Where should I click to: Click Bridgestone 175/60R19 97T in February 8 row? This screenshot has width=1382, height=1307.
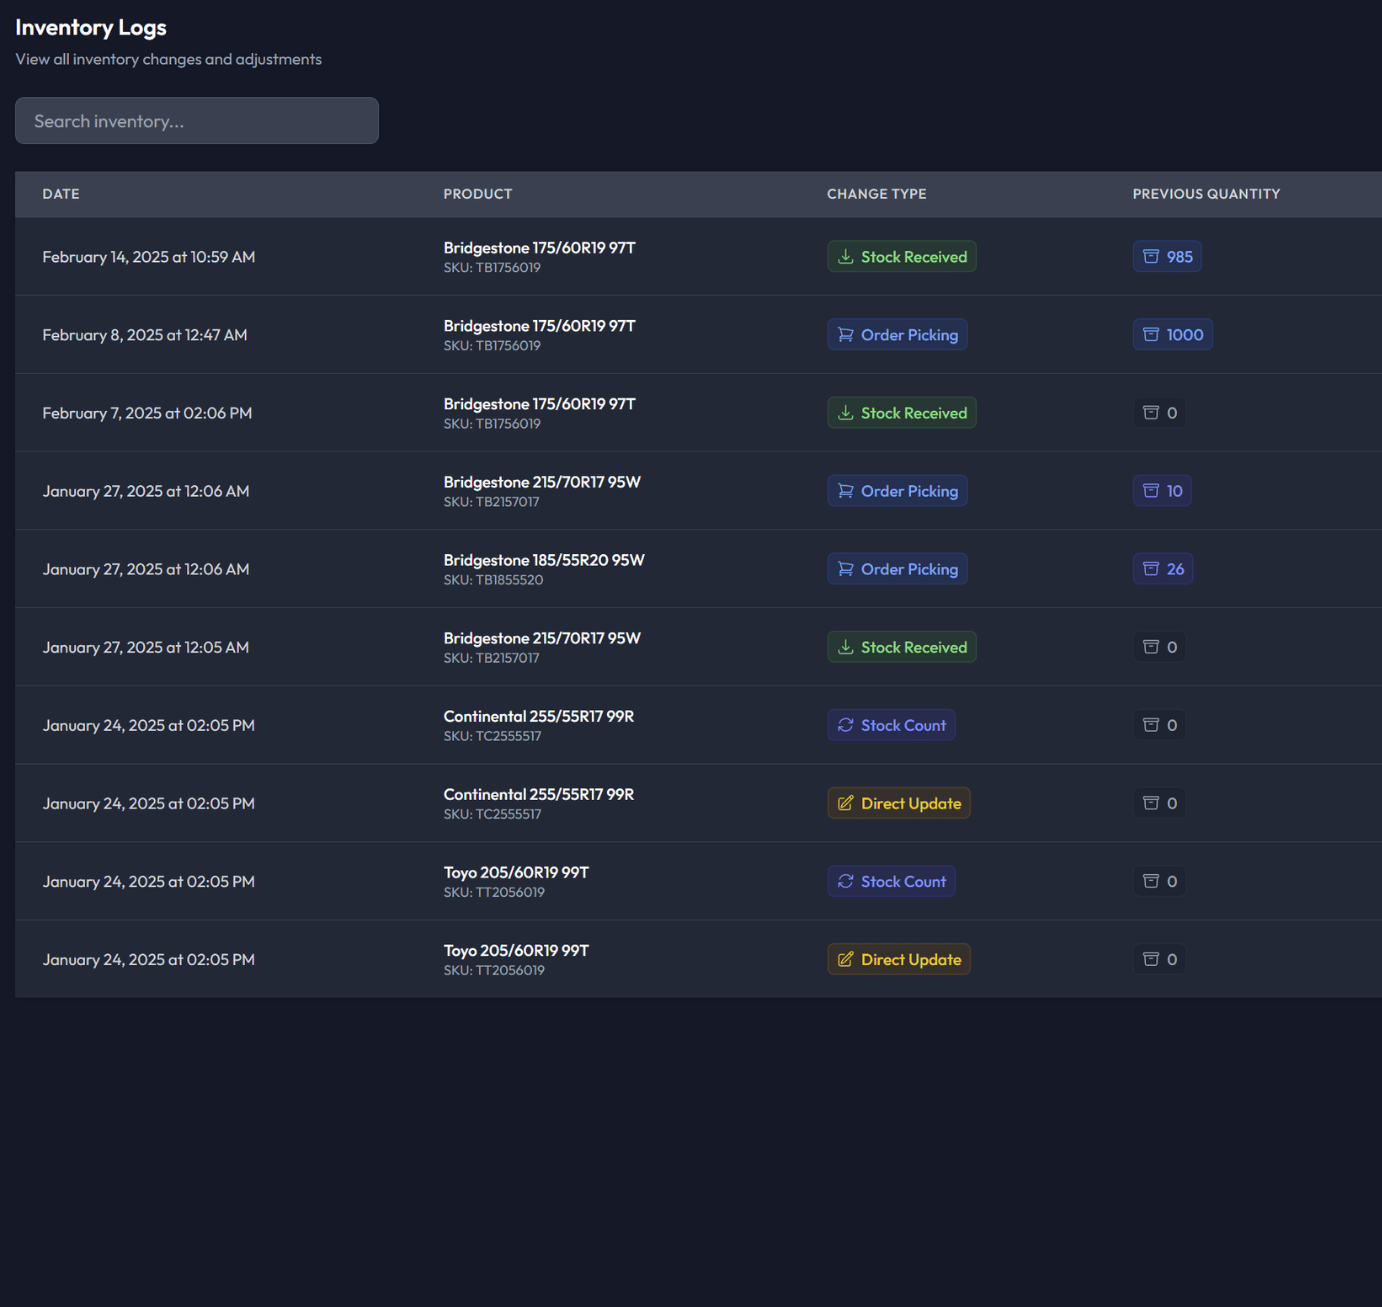(540, 326)
